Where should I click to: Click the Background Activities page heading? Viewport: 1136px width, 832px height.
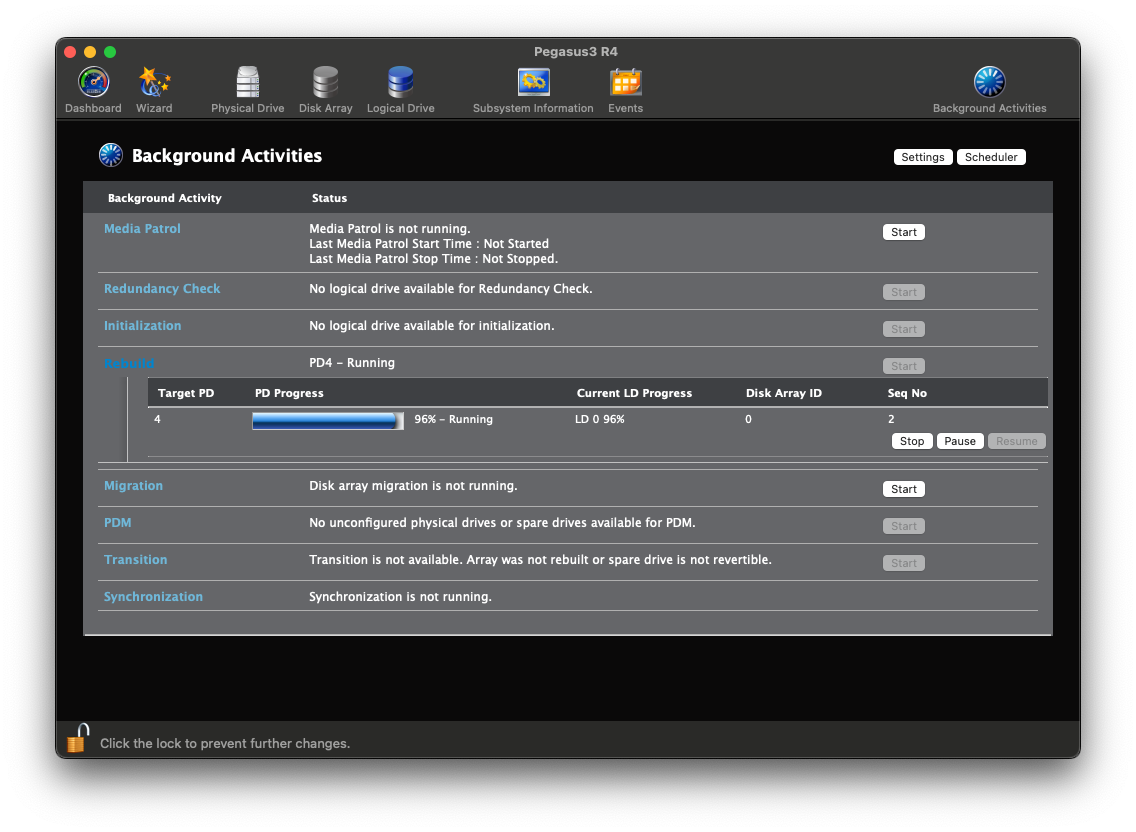227,155
